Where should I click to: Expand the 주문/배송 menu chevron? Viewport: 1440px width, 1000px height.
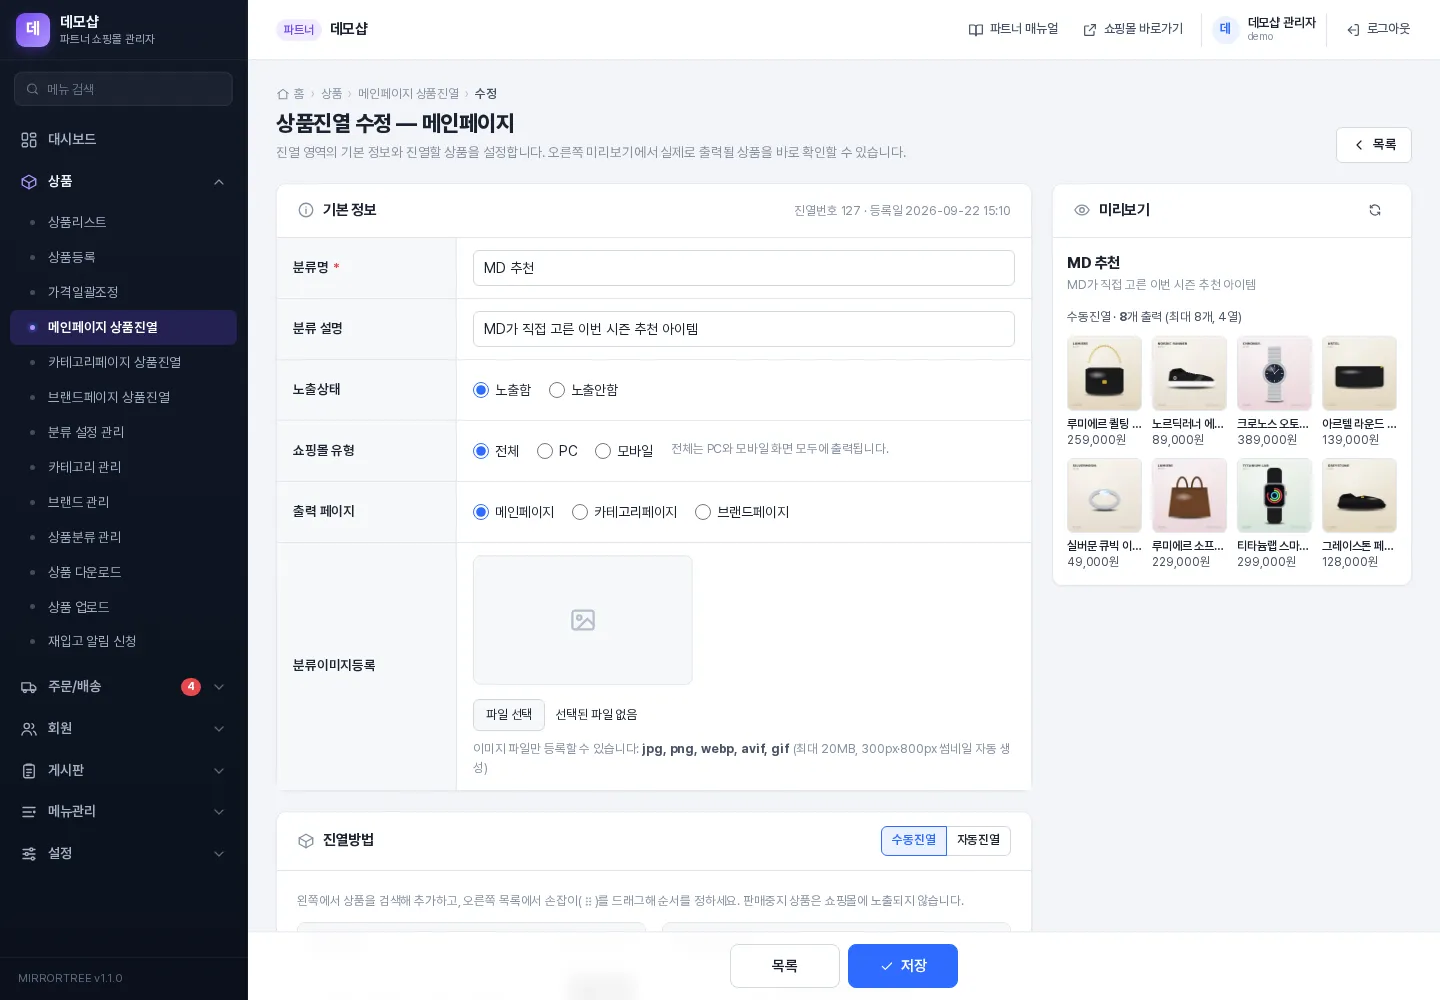pos(219,687)
